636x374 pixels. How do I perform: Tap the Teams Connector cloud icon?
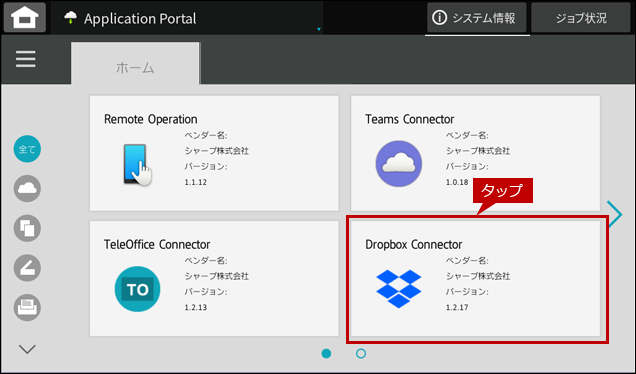coord(399,163)
